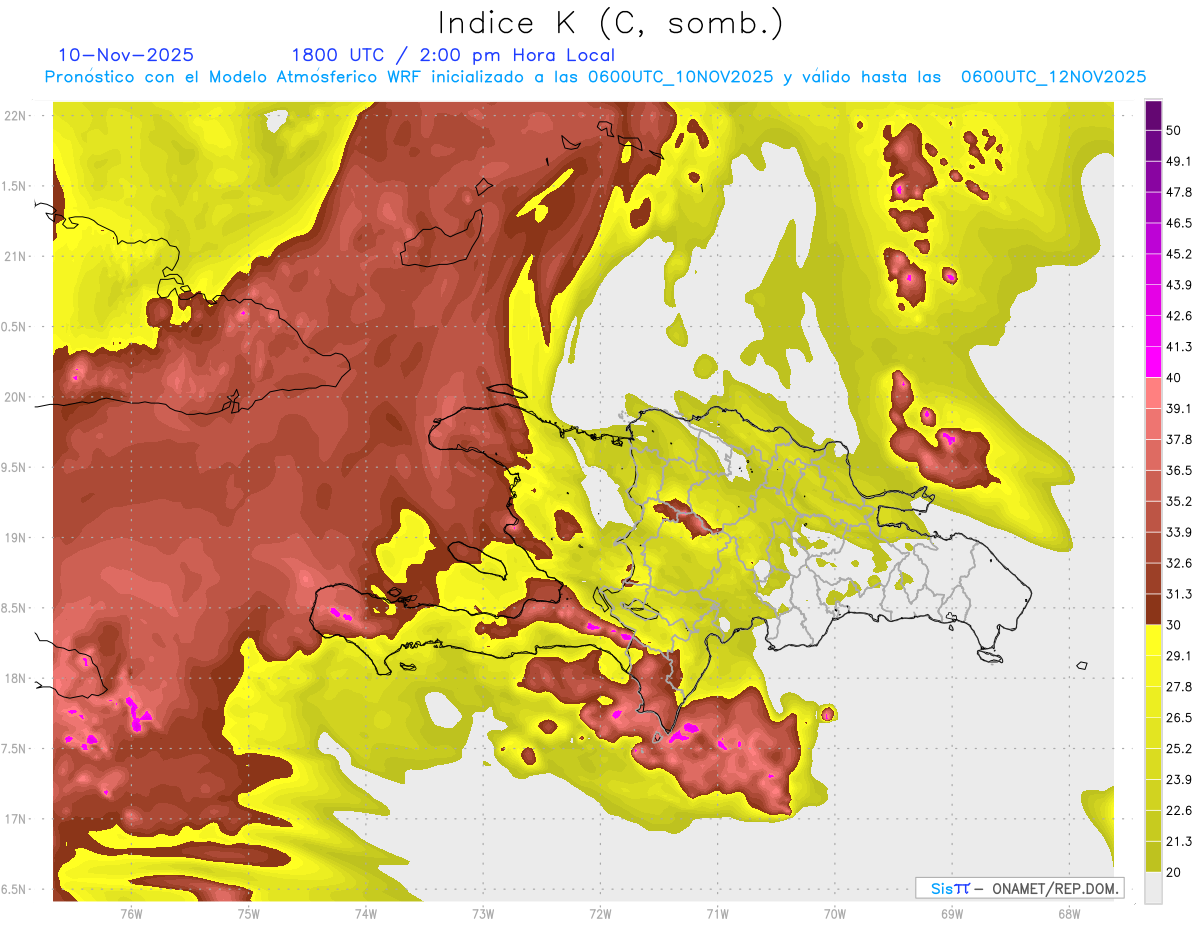The height and width of the screenshot is (927, 1200).
Task: Pick the olive swatch between 20 and 21.3
Action: click(1153, 857)
